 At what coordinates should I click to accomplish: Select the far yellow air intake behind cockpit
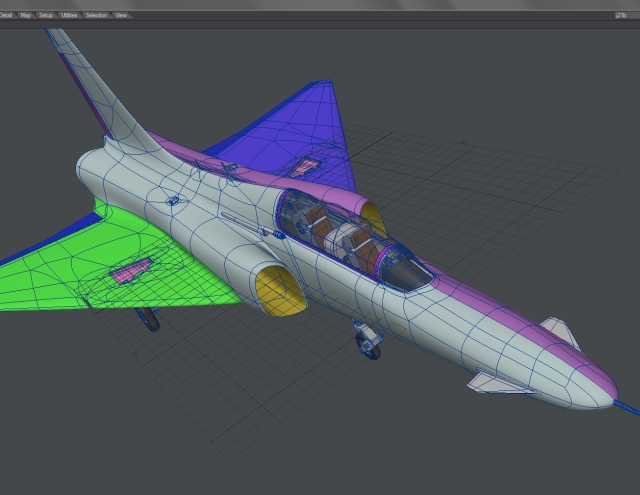point(374,219)
